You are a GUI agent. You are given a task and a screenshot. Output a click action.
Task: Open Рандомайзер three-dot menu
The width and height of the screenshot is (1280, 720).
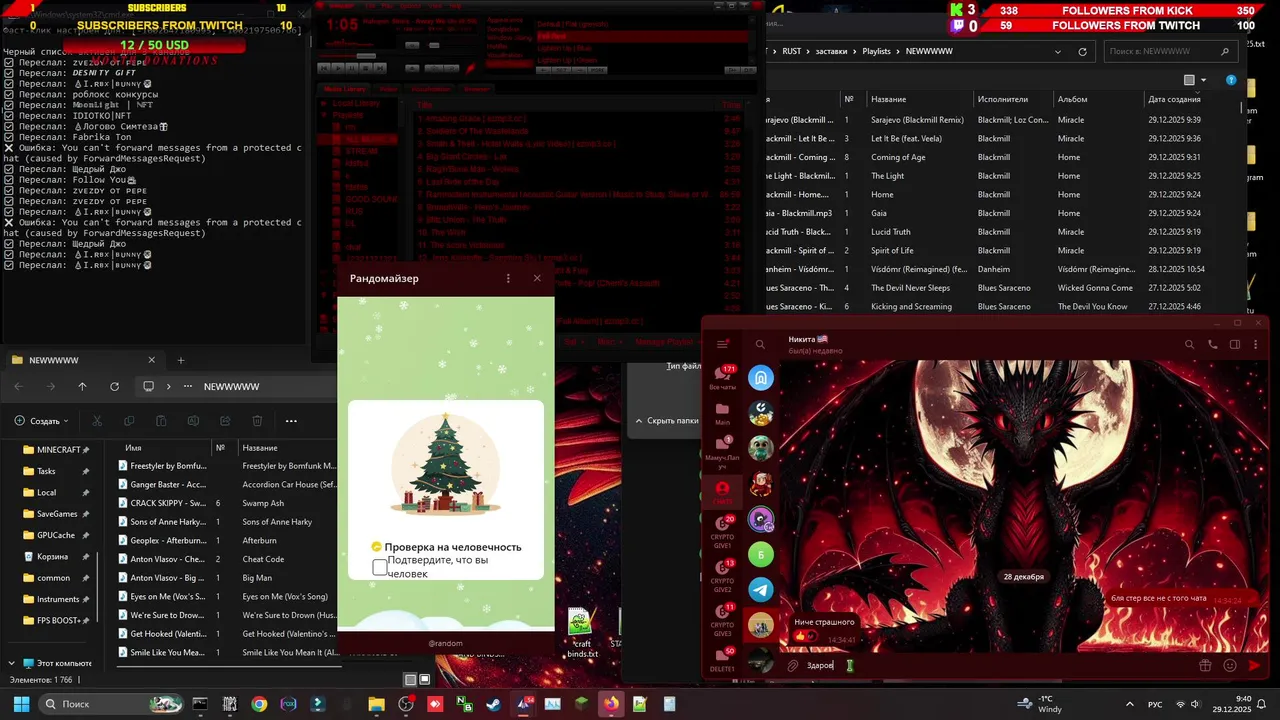[508, 278]
